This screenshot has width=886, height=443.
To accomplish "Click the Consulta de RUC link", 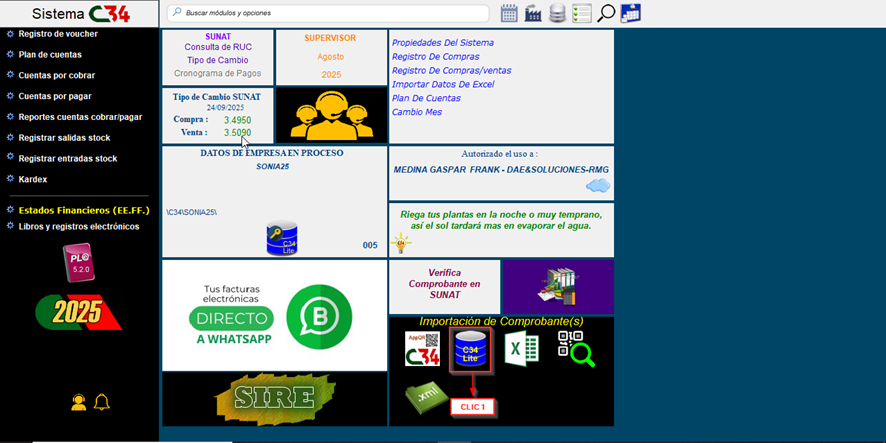I will 217,47.
